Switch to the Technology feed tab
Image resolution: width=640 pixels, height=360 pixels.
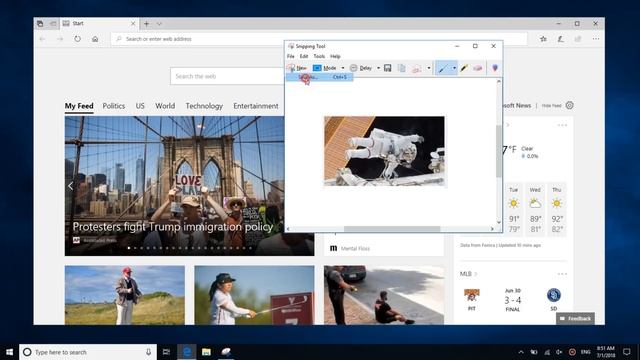point(204,106)
